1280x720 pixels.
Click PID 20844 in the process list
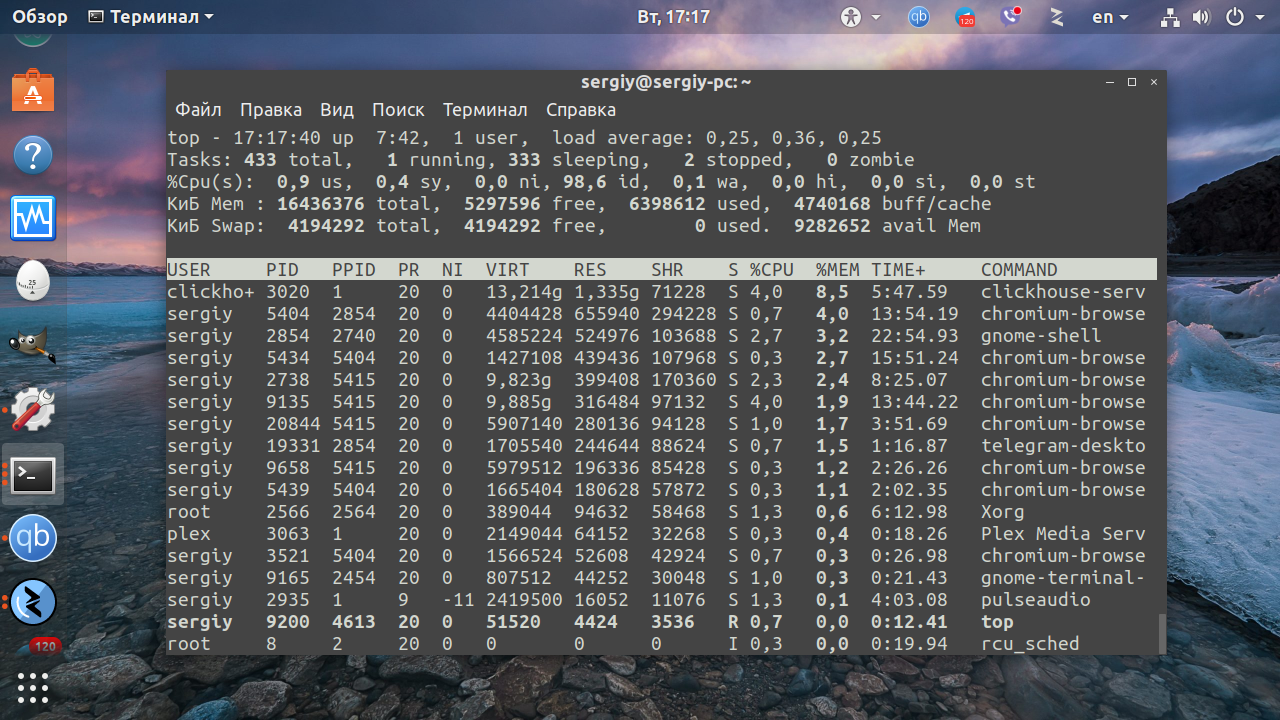[293, 424]
